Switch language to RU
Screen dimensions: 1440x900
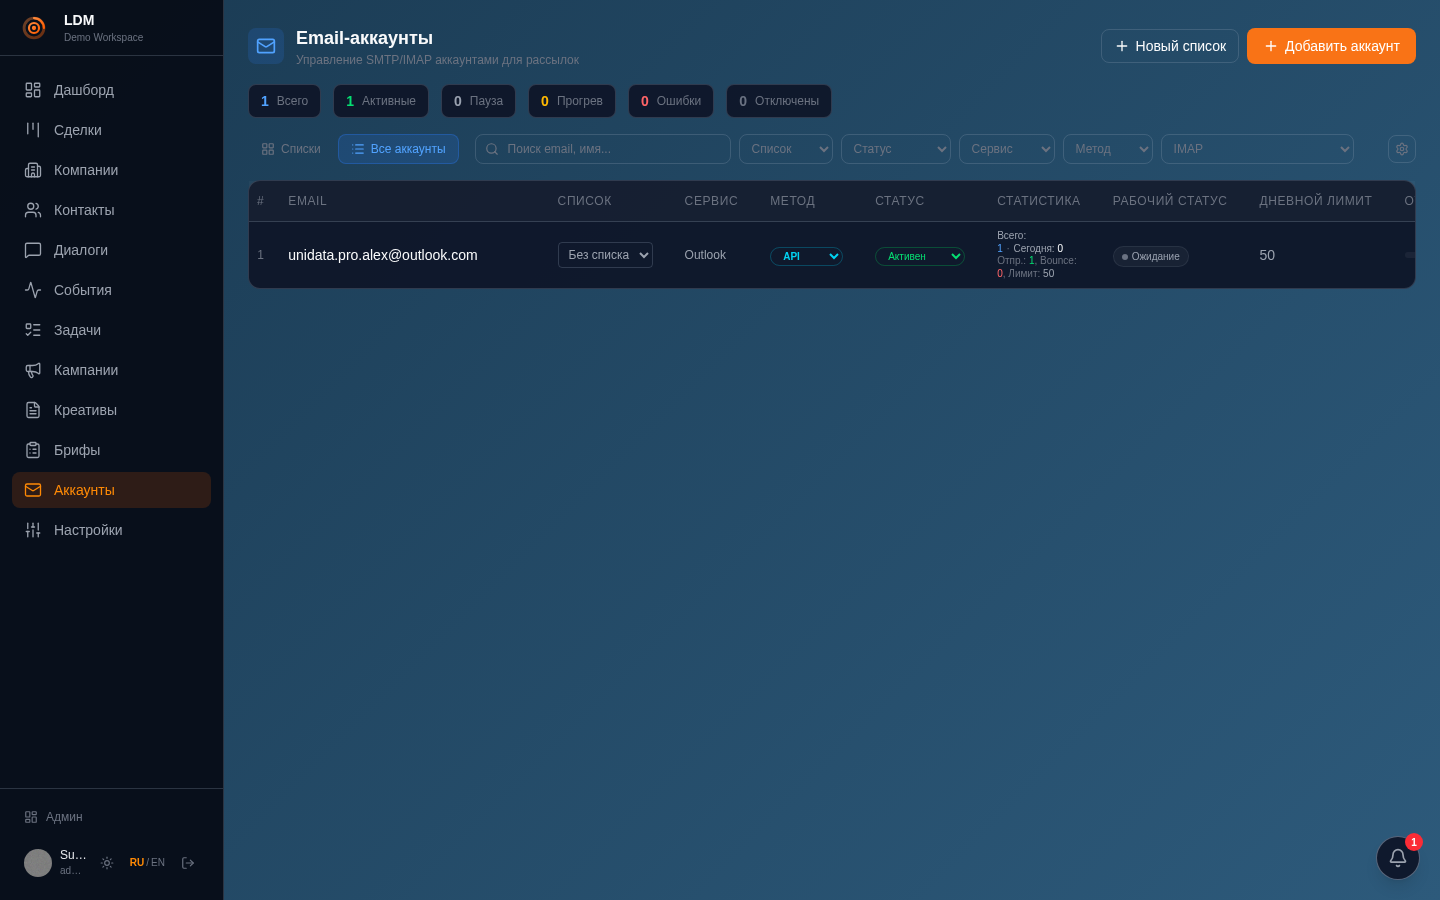pos(137,863)
